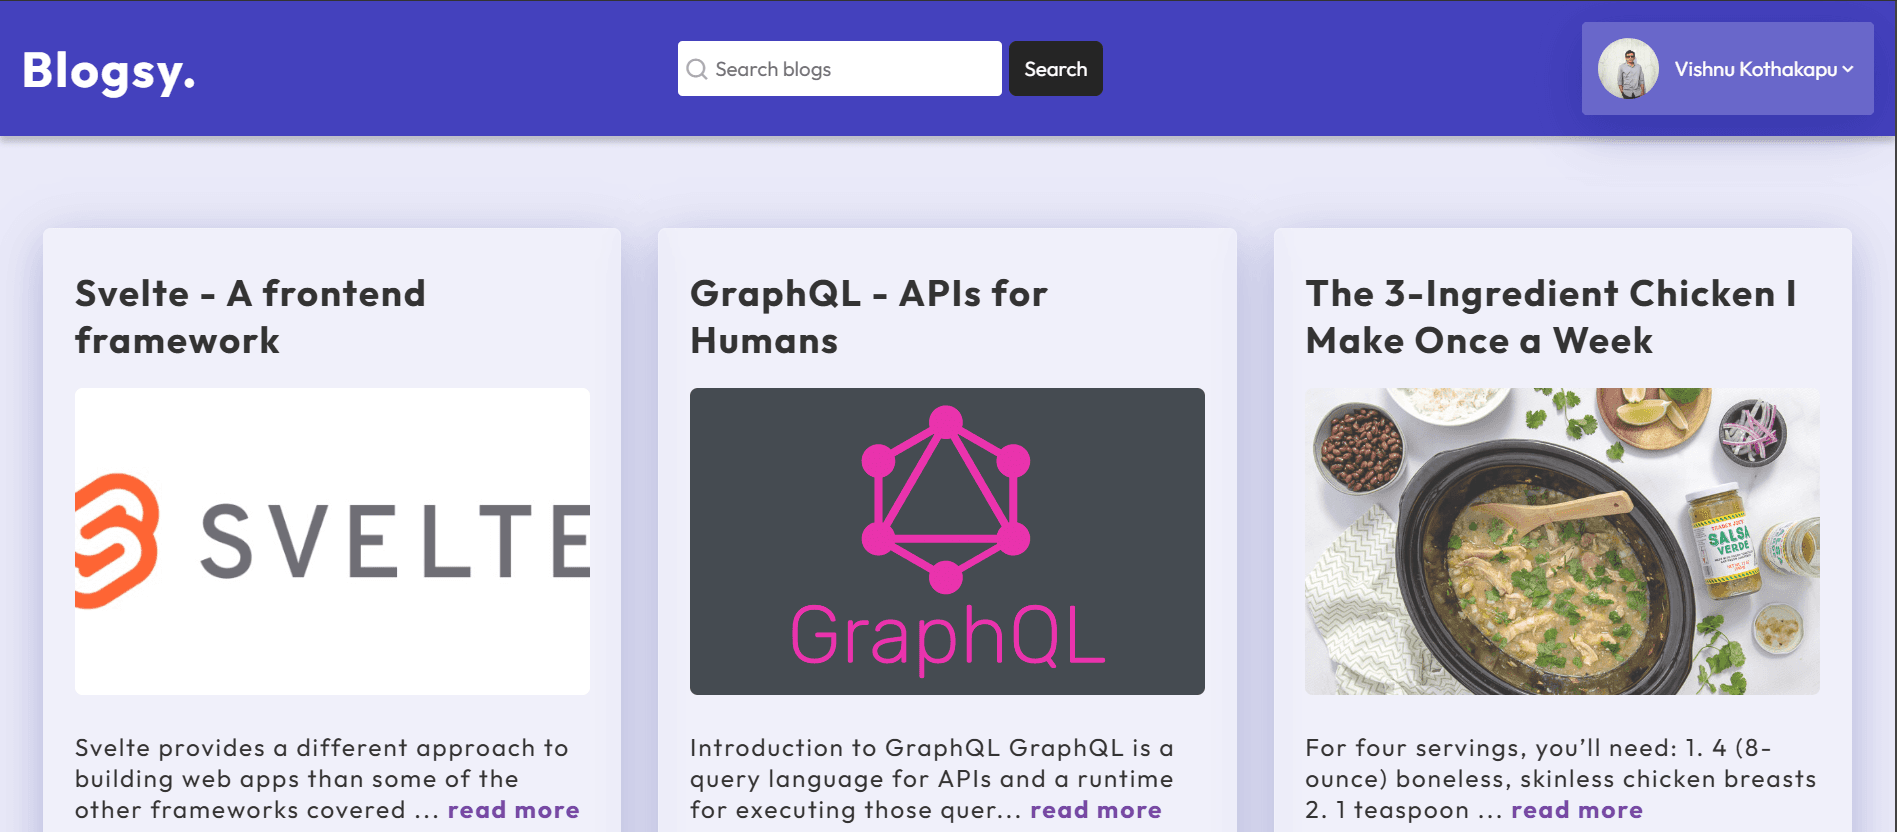Click Vishnu Kothakapu's profile avatar
The width and height of the screenshot is (1897, 832).
point(1628,68)
